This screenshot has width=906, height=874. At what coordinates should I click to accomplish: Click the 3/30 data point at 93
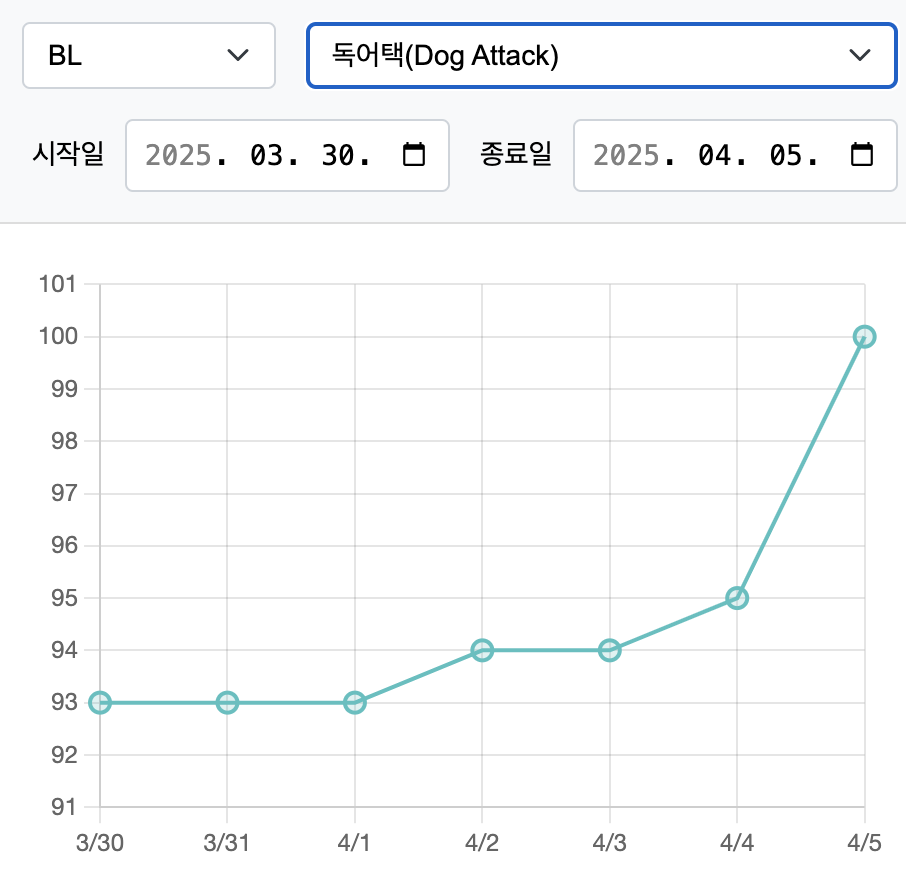[100, 703]
